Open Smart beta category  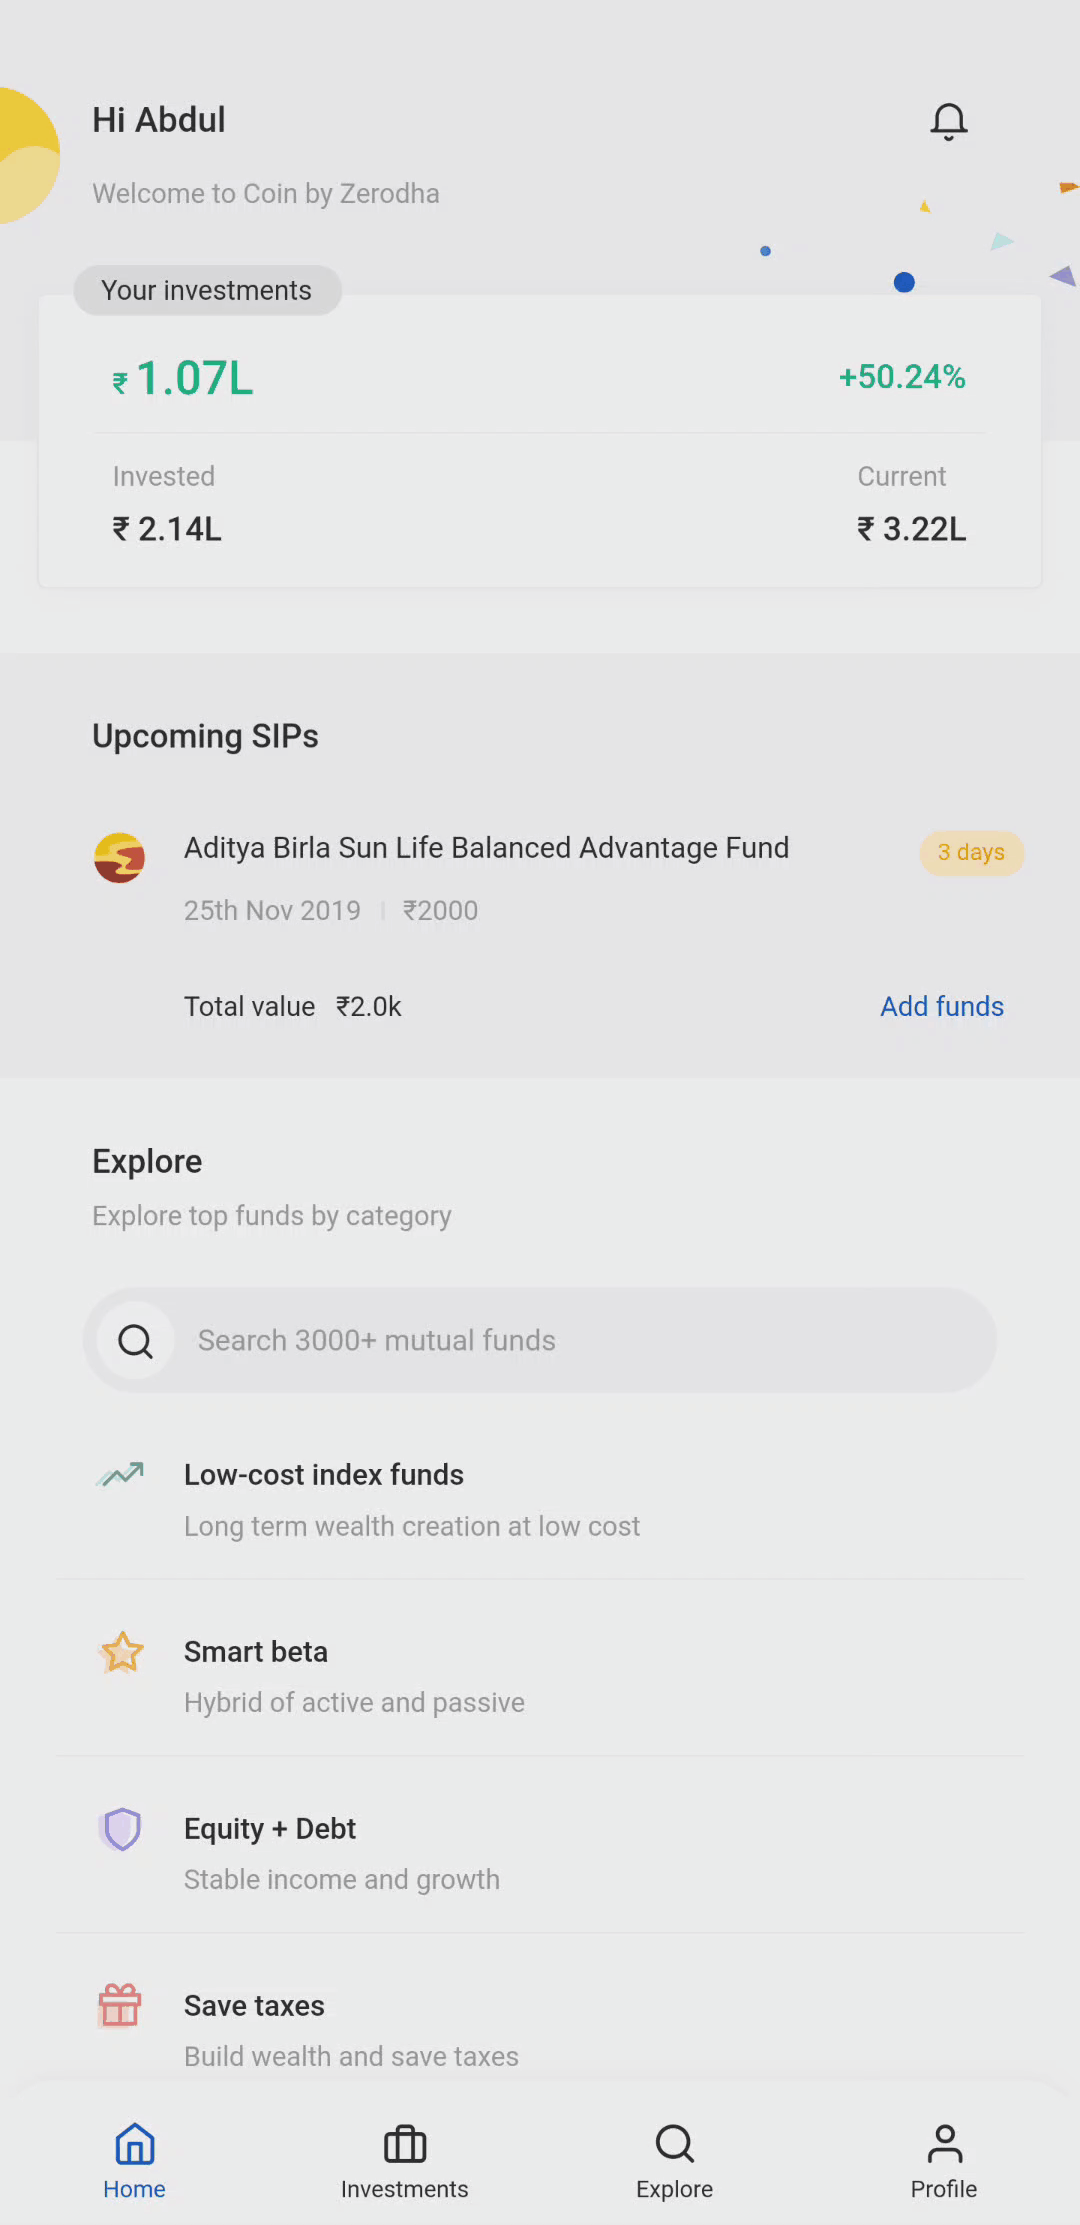click(x=540, y=1676)
